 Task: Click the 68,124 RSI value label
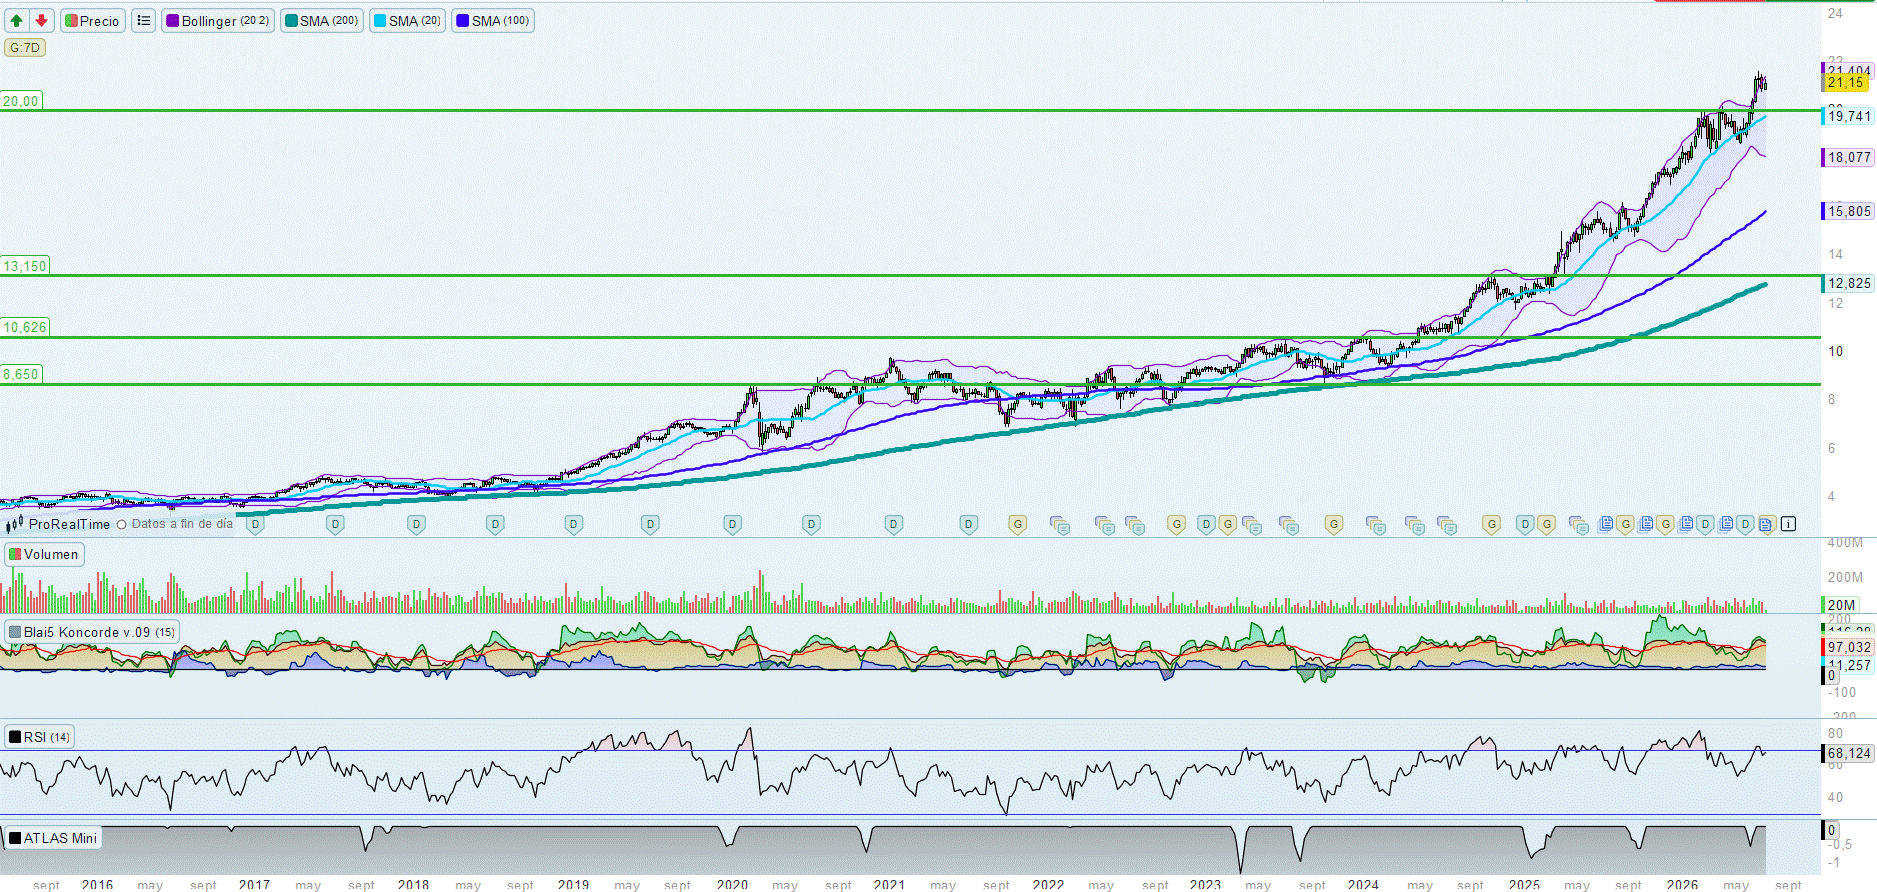coord(1848,753)
